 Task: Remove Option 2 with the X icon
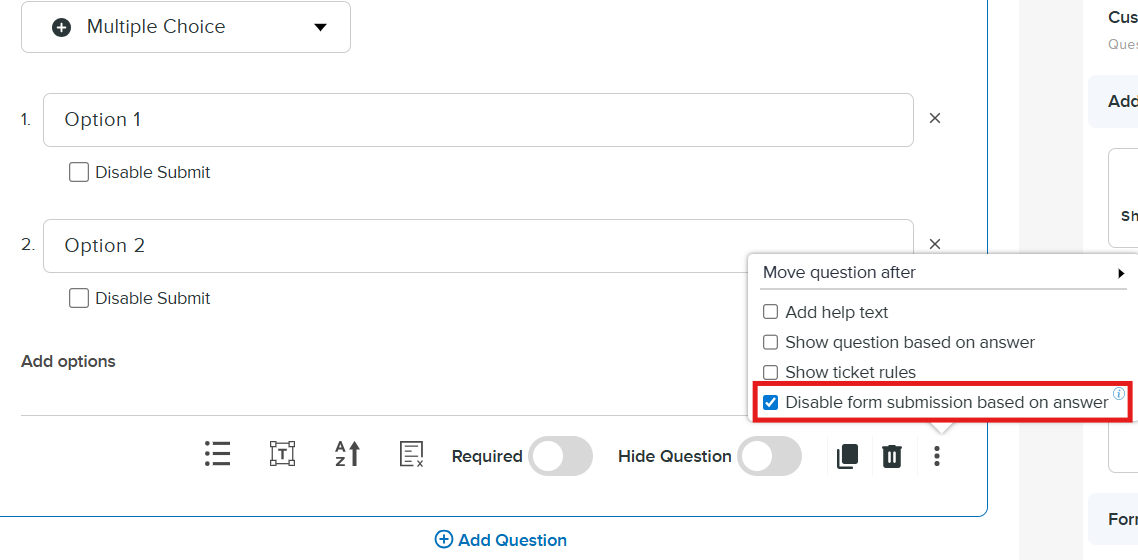pyautogui.click(x=935, y=244)
